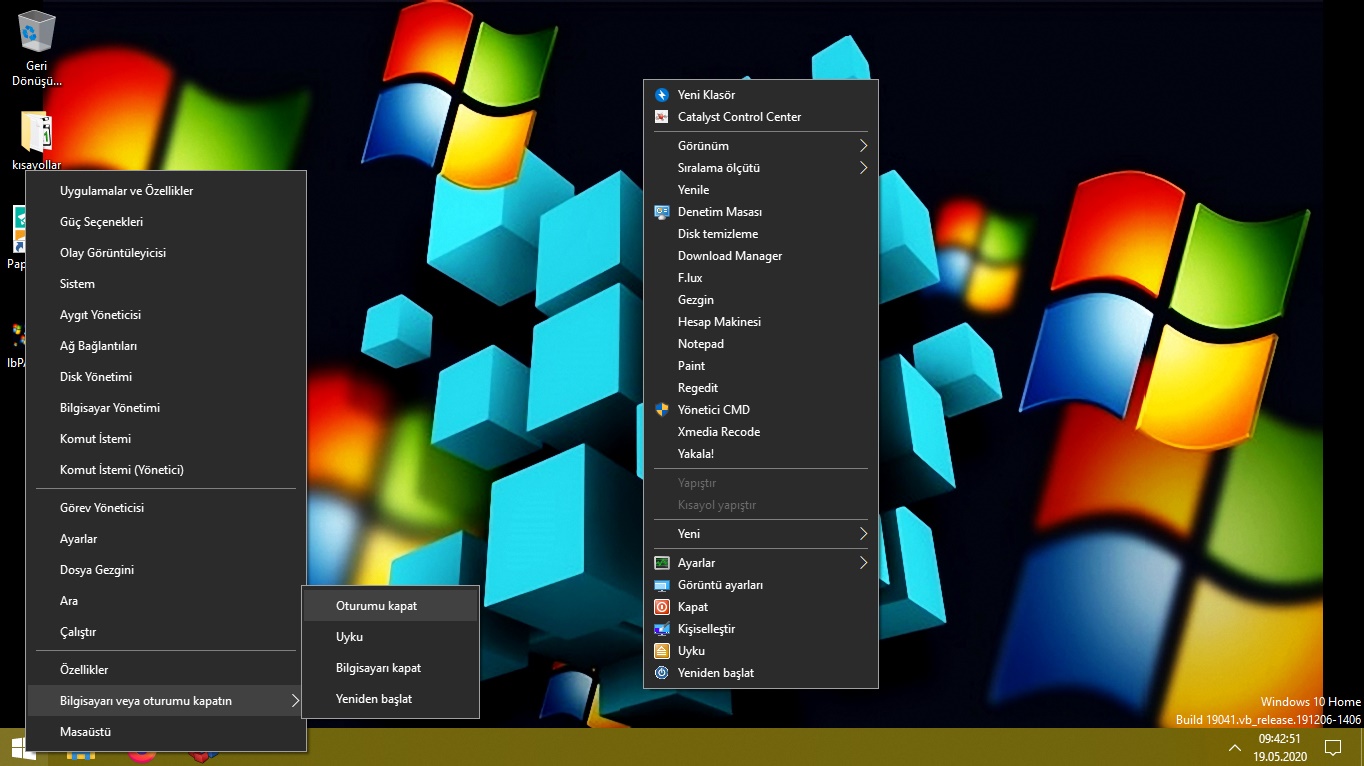Expand the Sıralama ölçütü submenu arrow

coord(863,168)
